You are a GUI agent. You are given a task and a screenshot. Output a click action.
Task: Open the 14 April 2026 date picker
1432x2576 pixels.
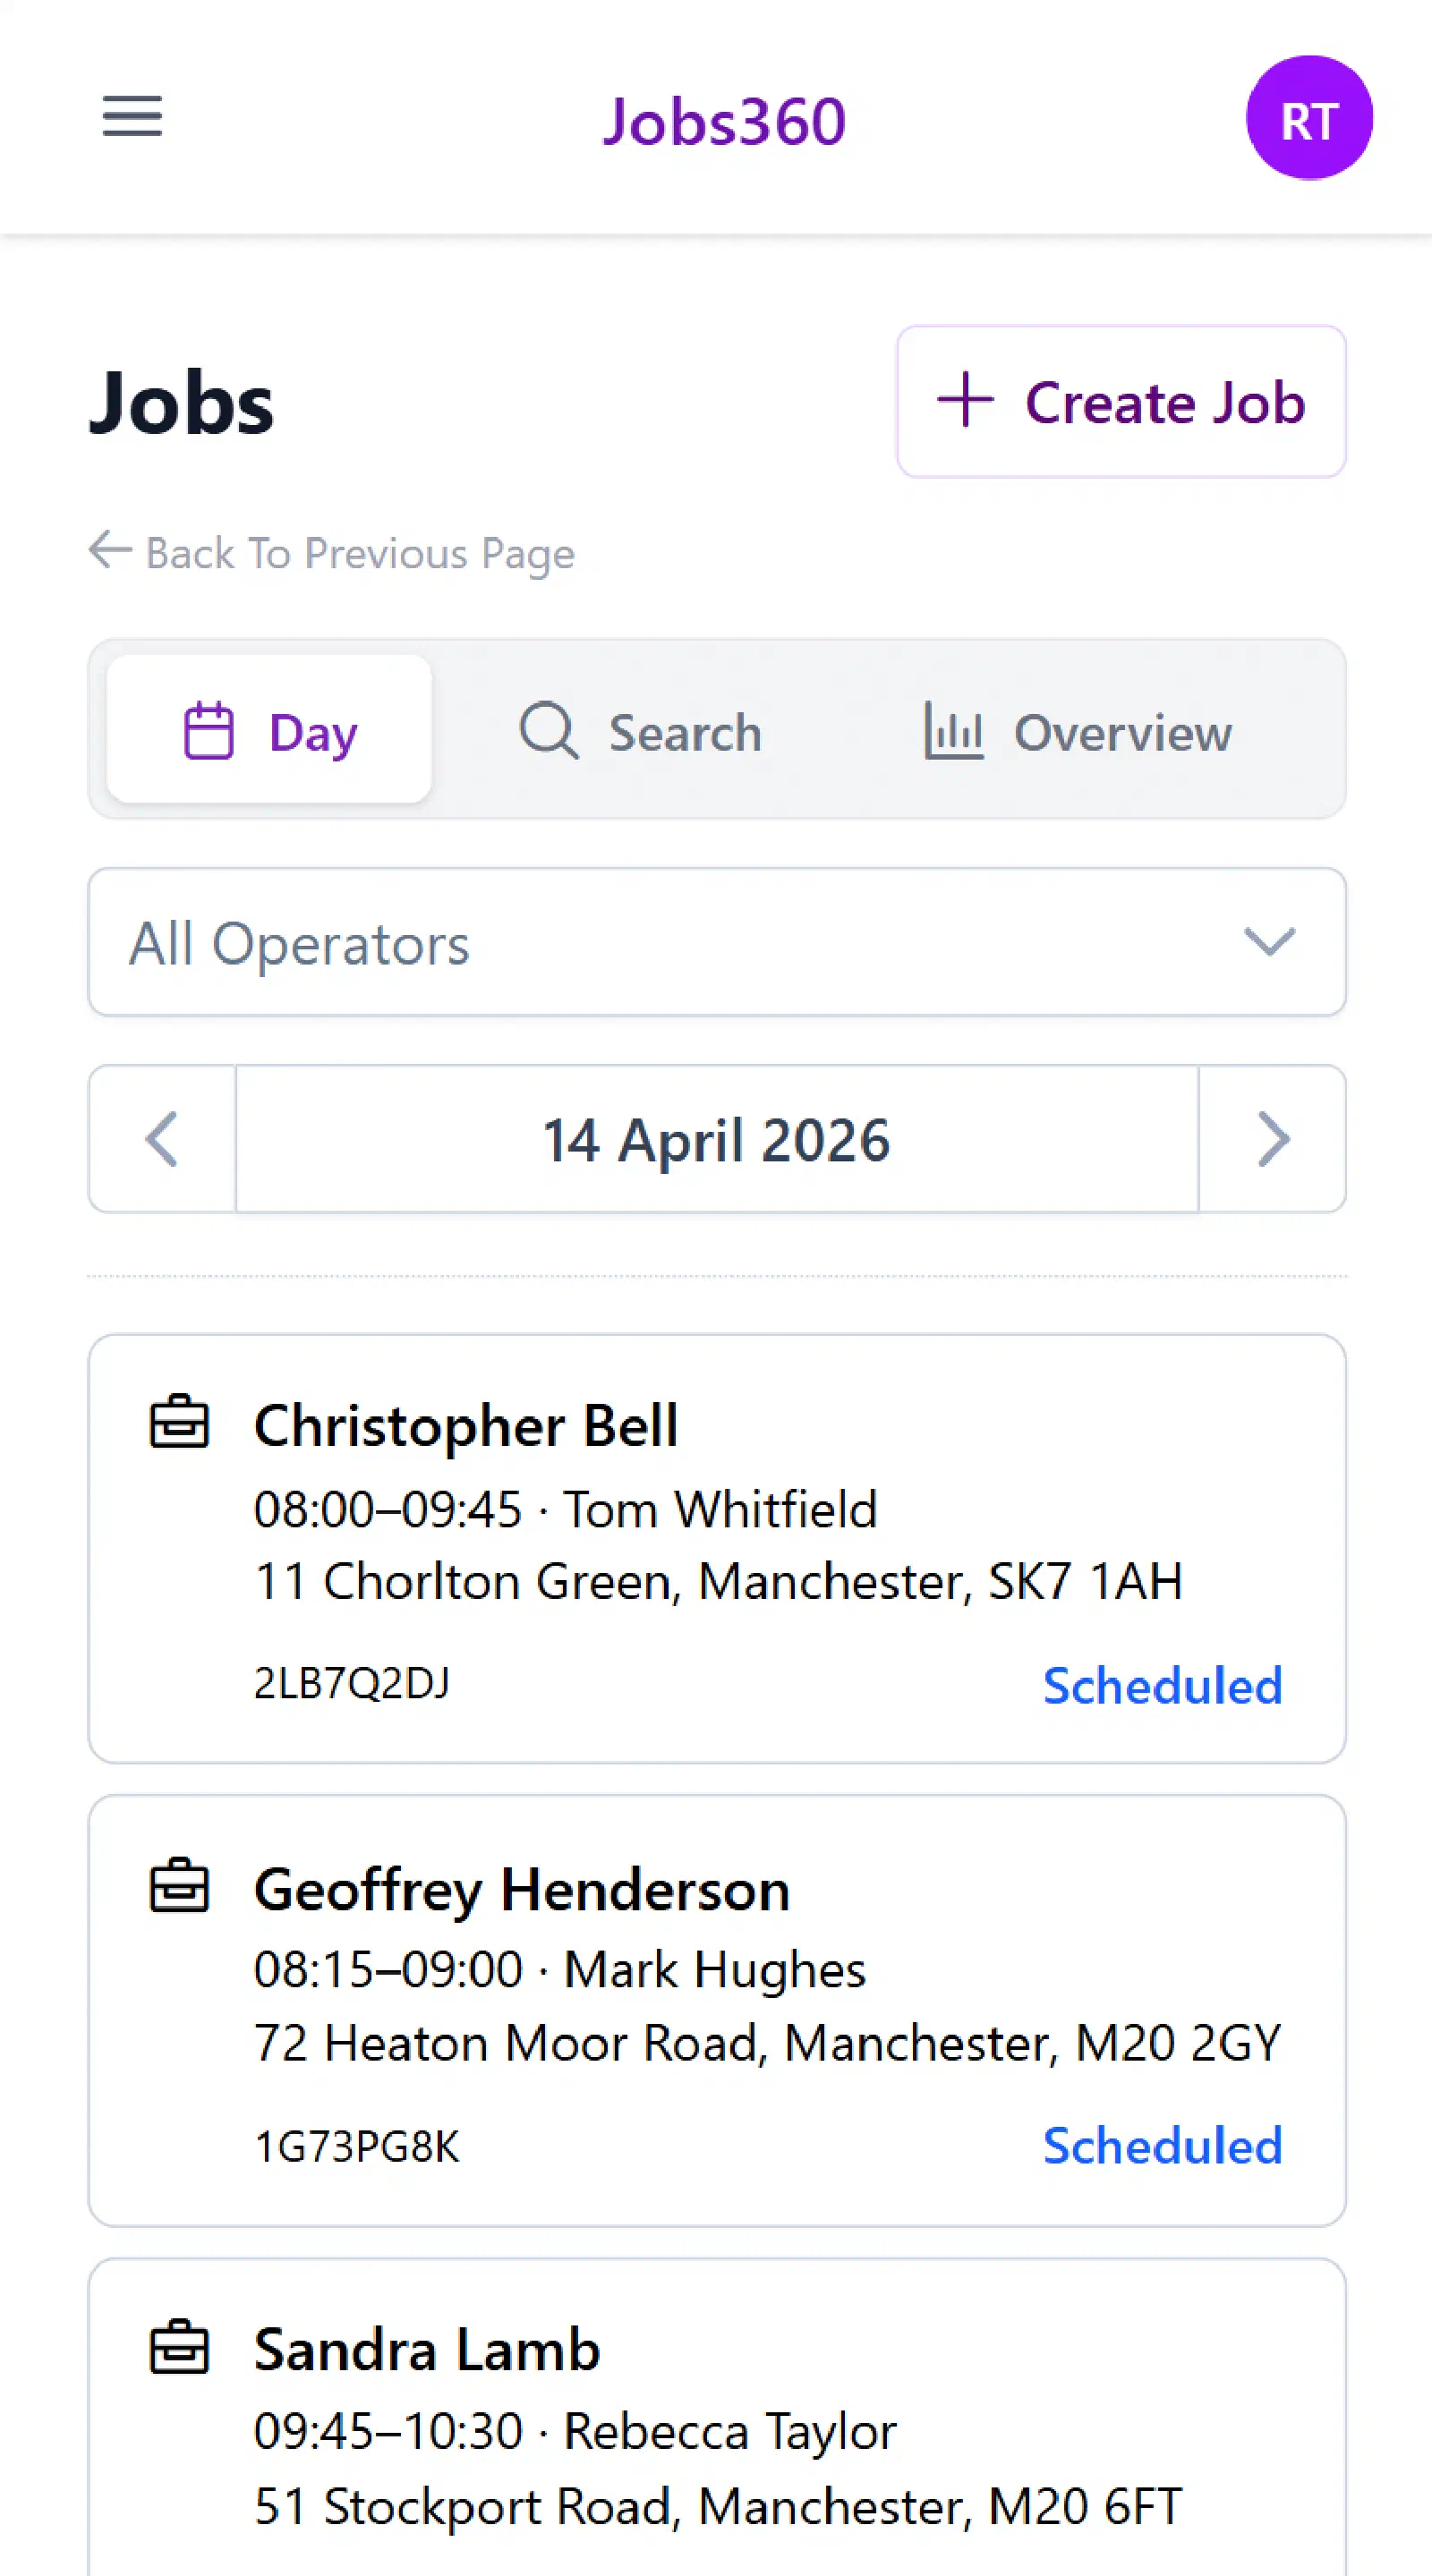717,1139
